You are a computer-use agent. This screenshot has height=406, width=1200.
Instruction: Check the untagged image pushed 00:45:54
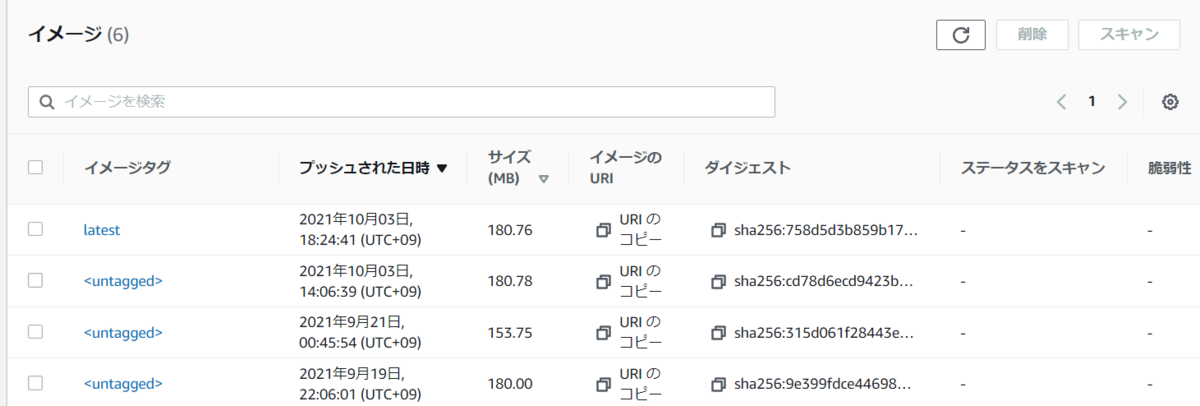pos(35,332)
